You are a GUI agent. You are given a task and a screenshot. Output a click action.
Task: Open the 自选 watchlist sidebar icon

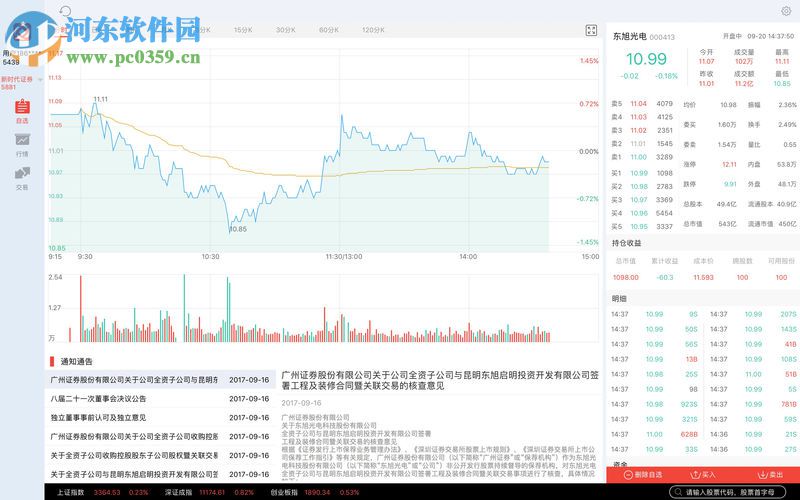(22, 112)
